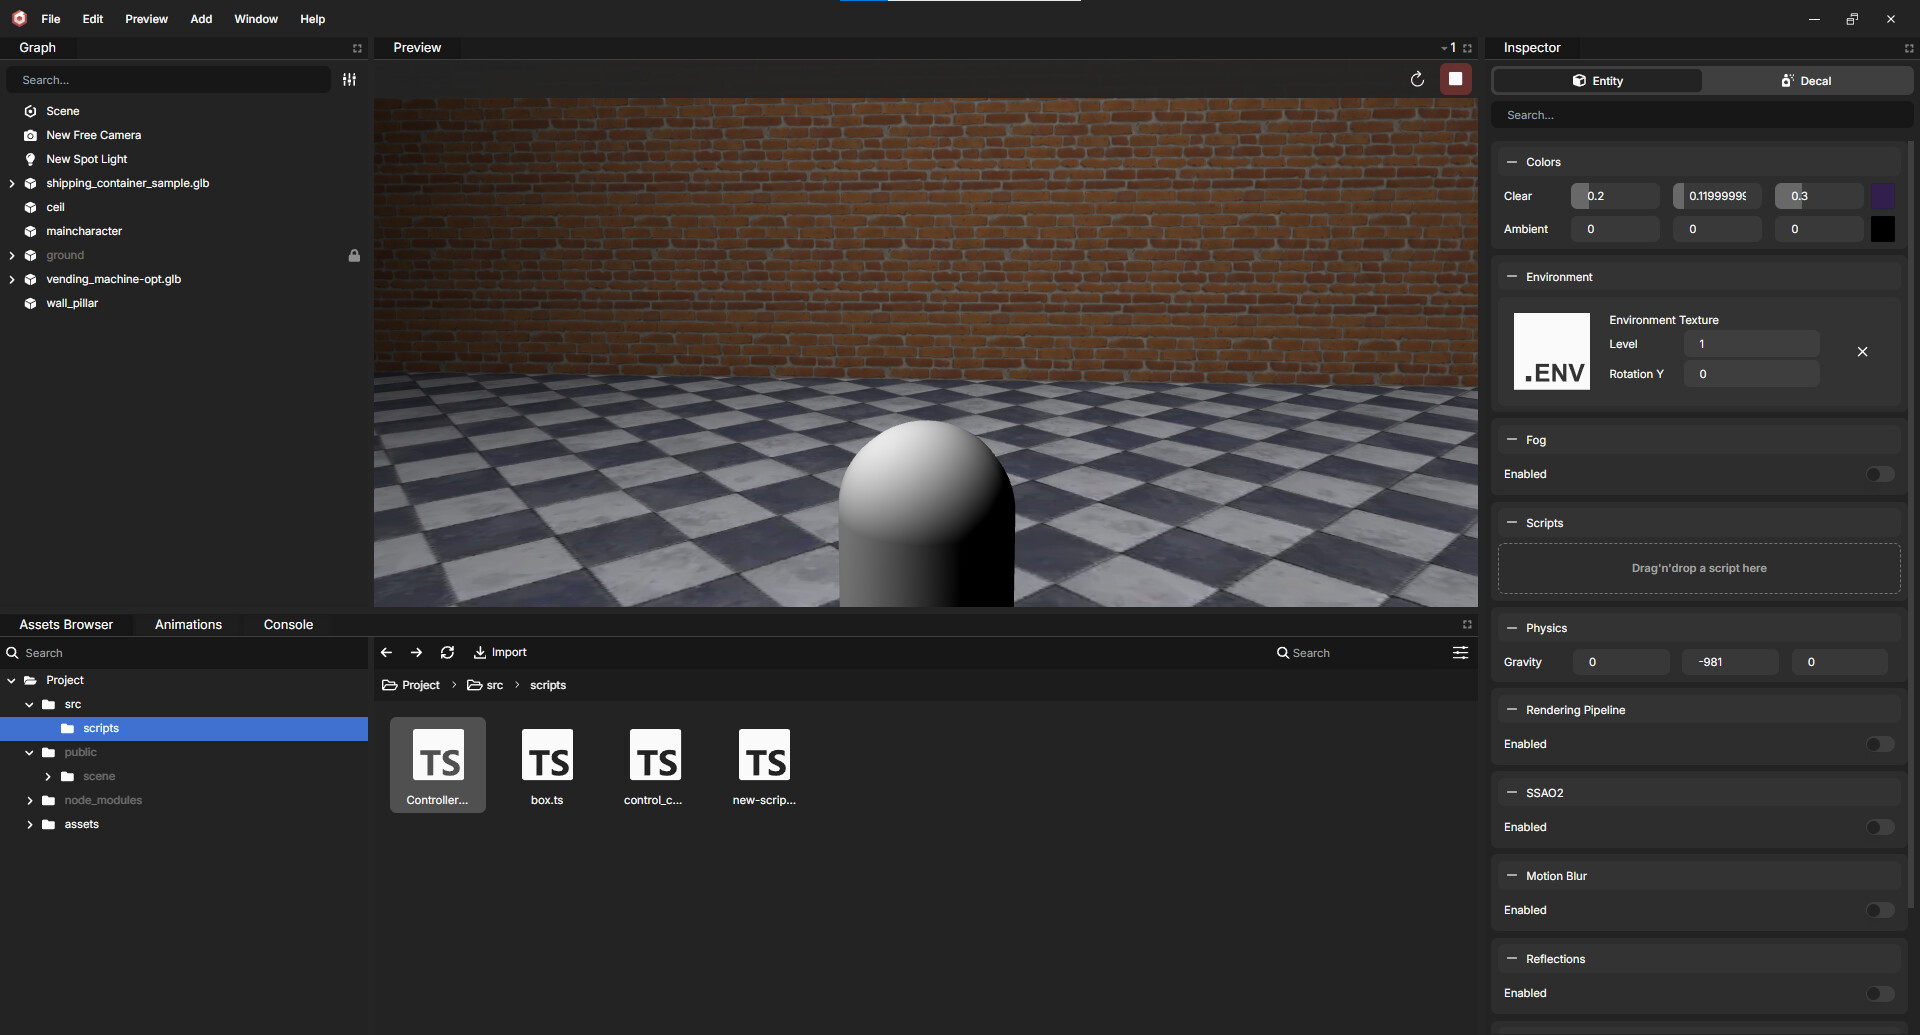Collapse the Physics section
1920x1035 pixels.
pyautogui.click(x=1512, y=628)
